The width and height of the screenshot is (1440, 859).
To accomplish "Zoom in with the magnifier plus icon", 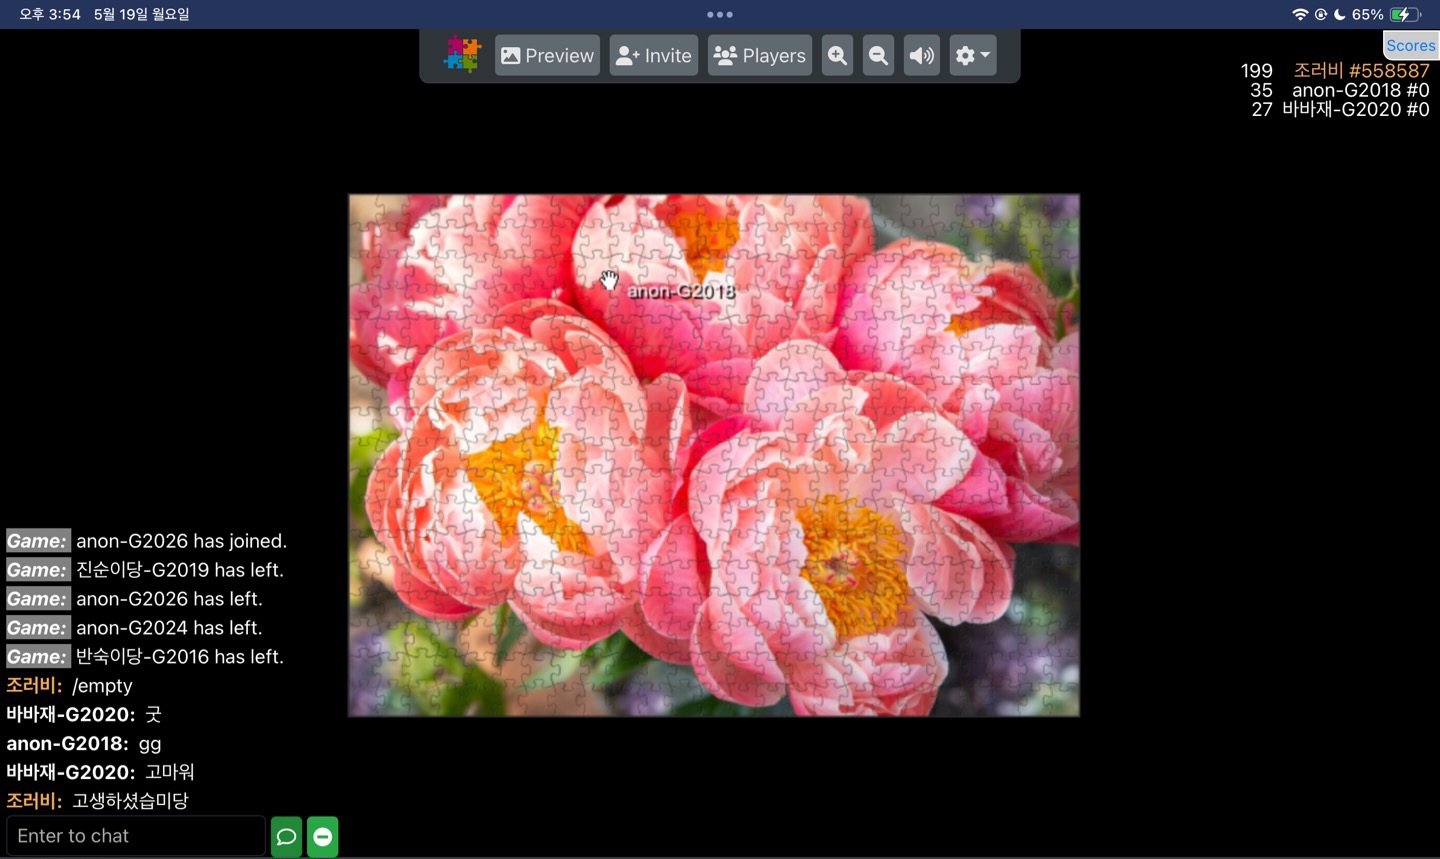I will click(837, 56).
